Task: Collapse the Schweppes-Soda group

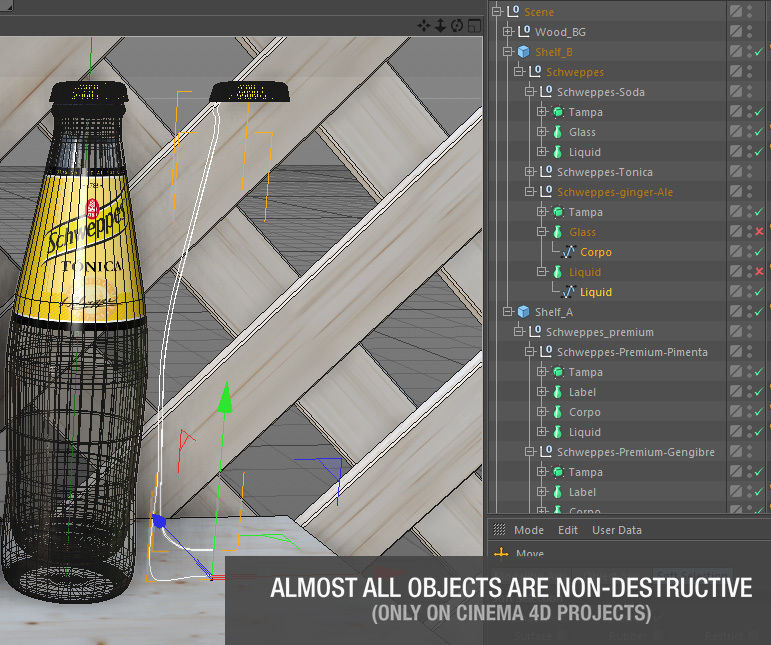Action: [x=530, y=91]
